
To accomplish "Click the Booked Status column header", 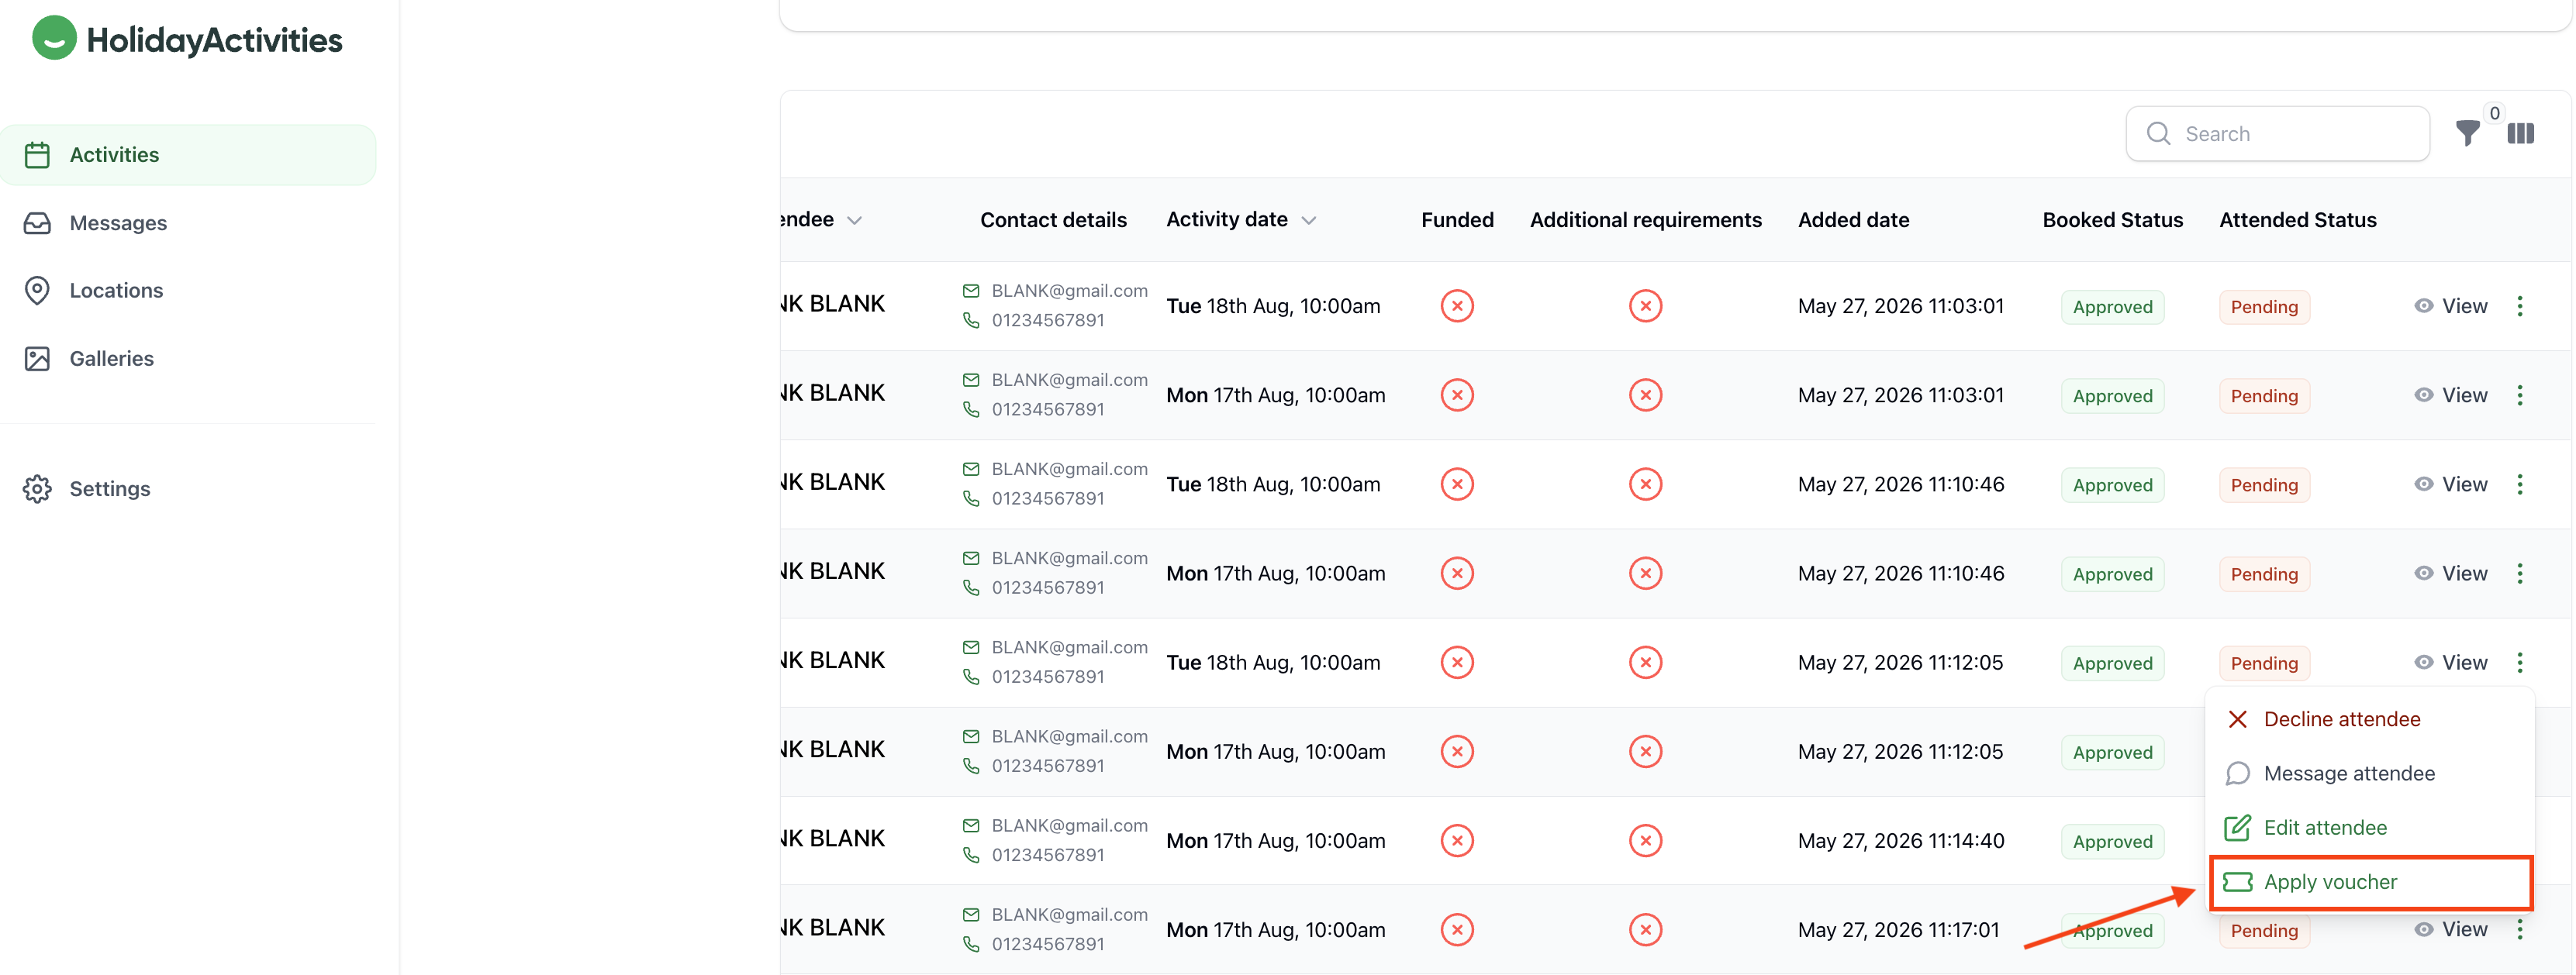I will [x=2112, y=220].
